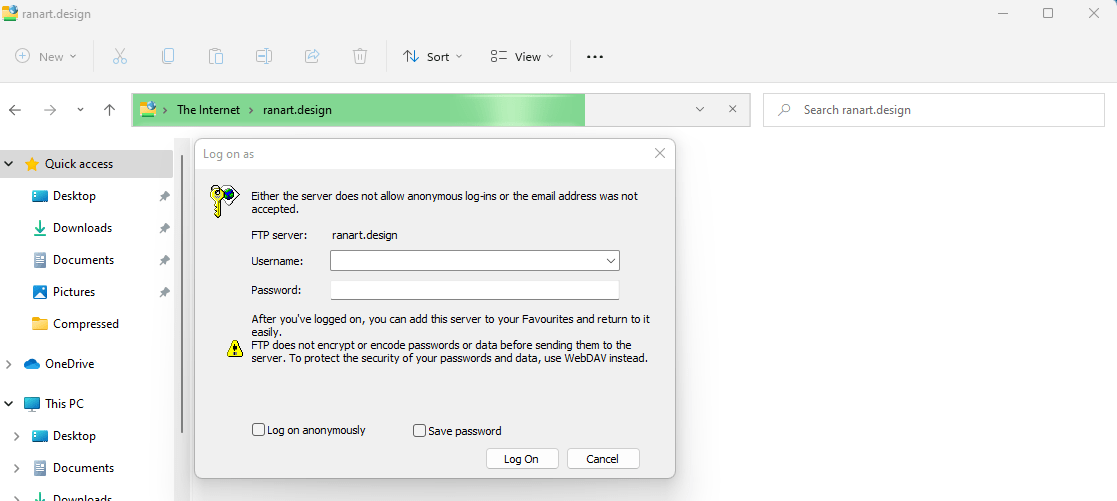Open the See more ellipsis menu
This screenshot has width=1117, height=501.
(x=595, y=57)
